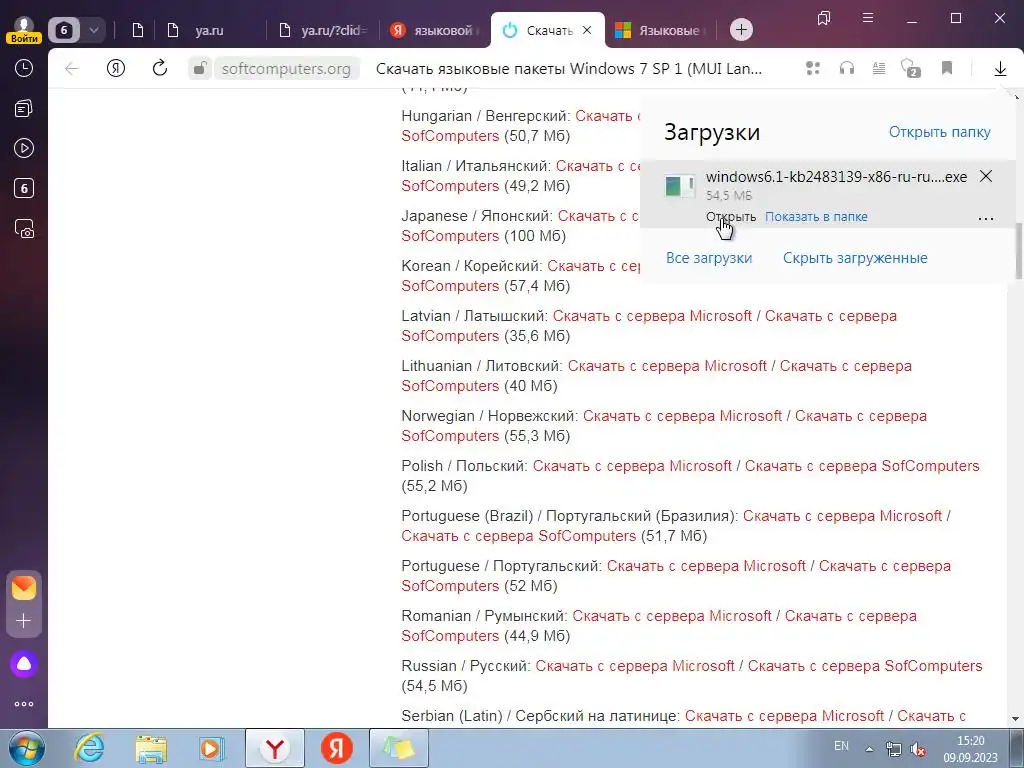The width and height of the screenshot is (1024, 768).
Task: Open the video player icon in sidebar
Action: tap(24, 148)
